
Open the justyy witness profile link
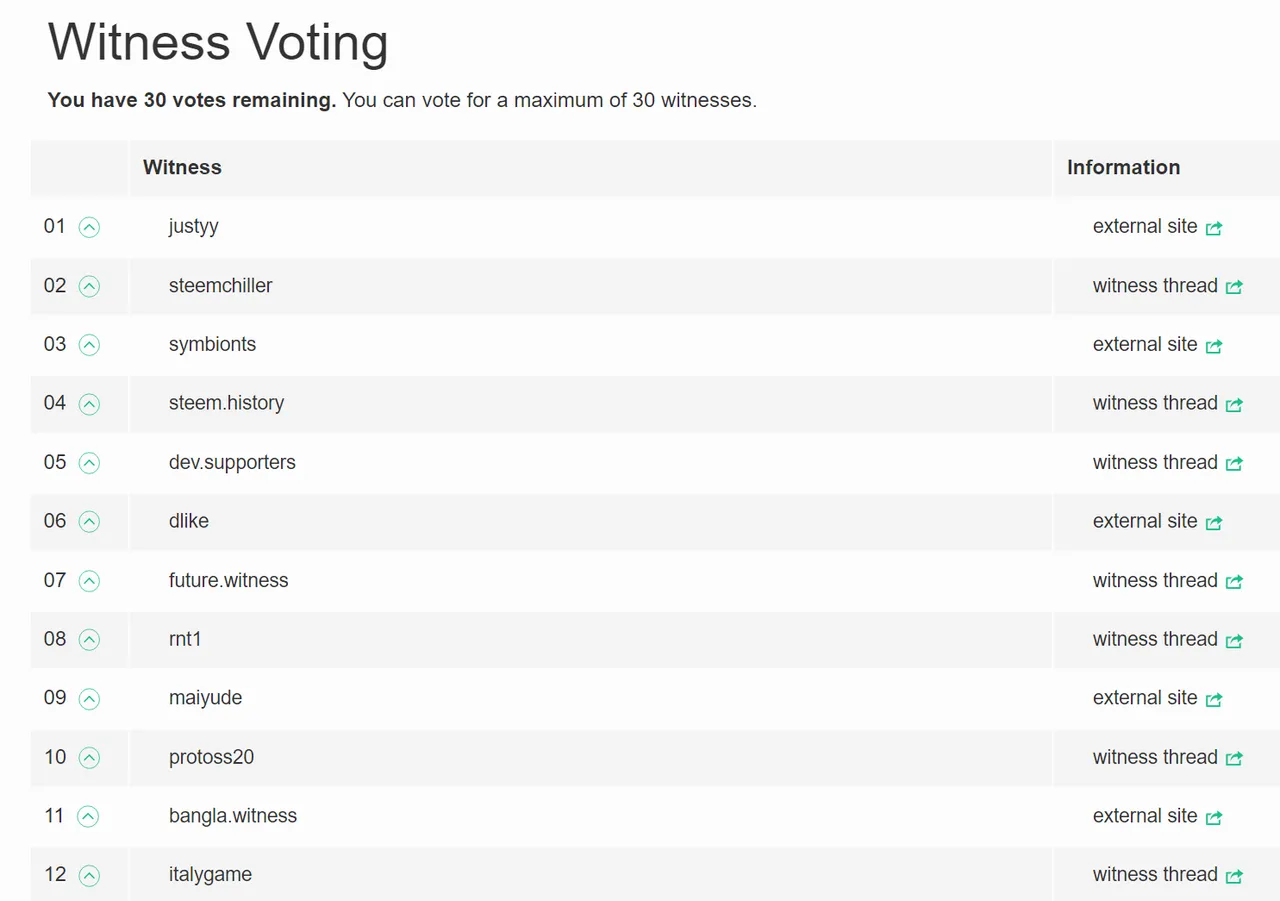(x=193, y=226)
